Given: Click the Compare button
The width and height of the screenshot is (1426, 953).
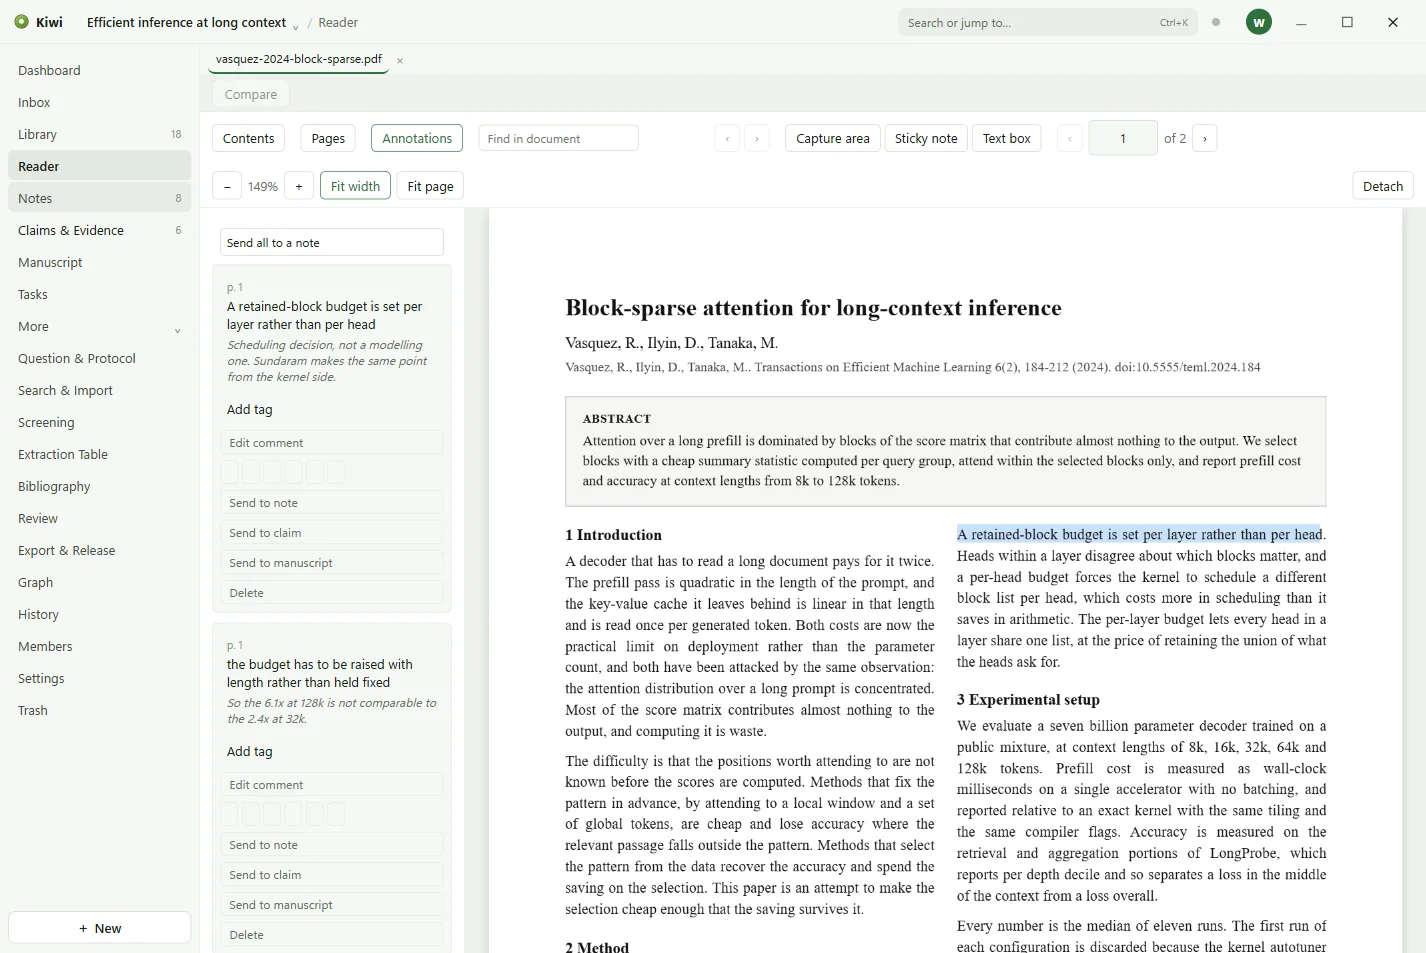Looking at the screenshot, I should 251,94.
